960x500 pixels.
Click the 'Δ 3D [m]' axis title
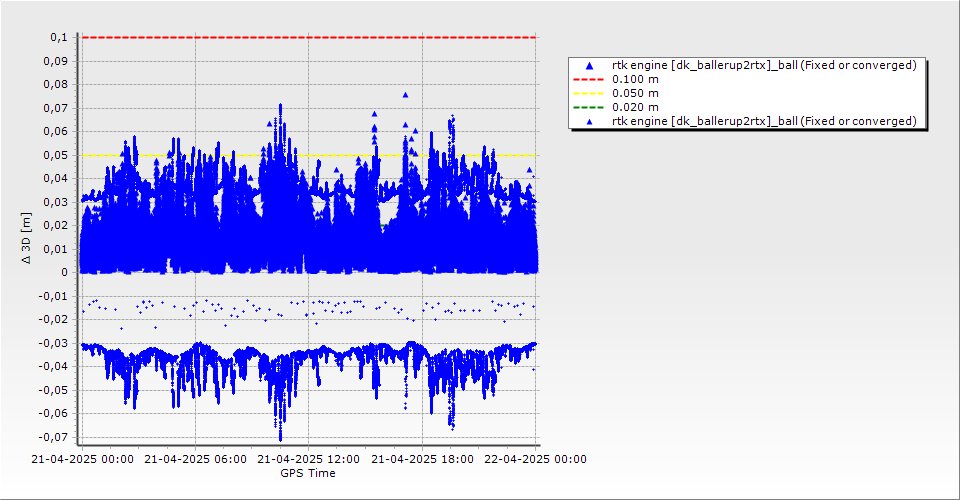pyautogui.click(x=26, y=239)
